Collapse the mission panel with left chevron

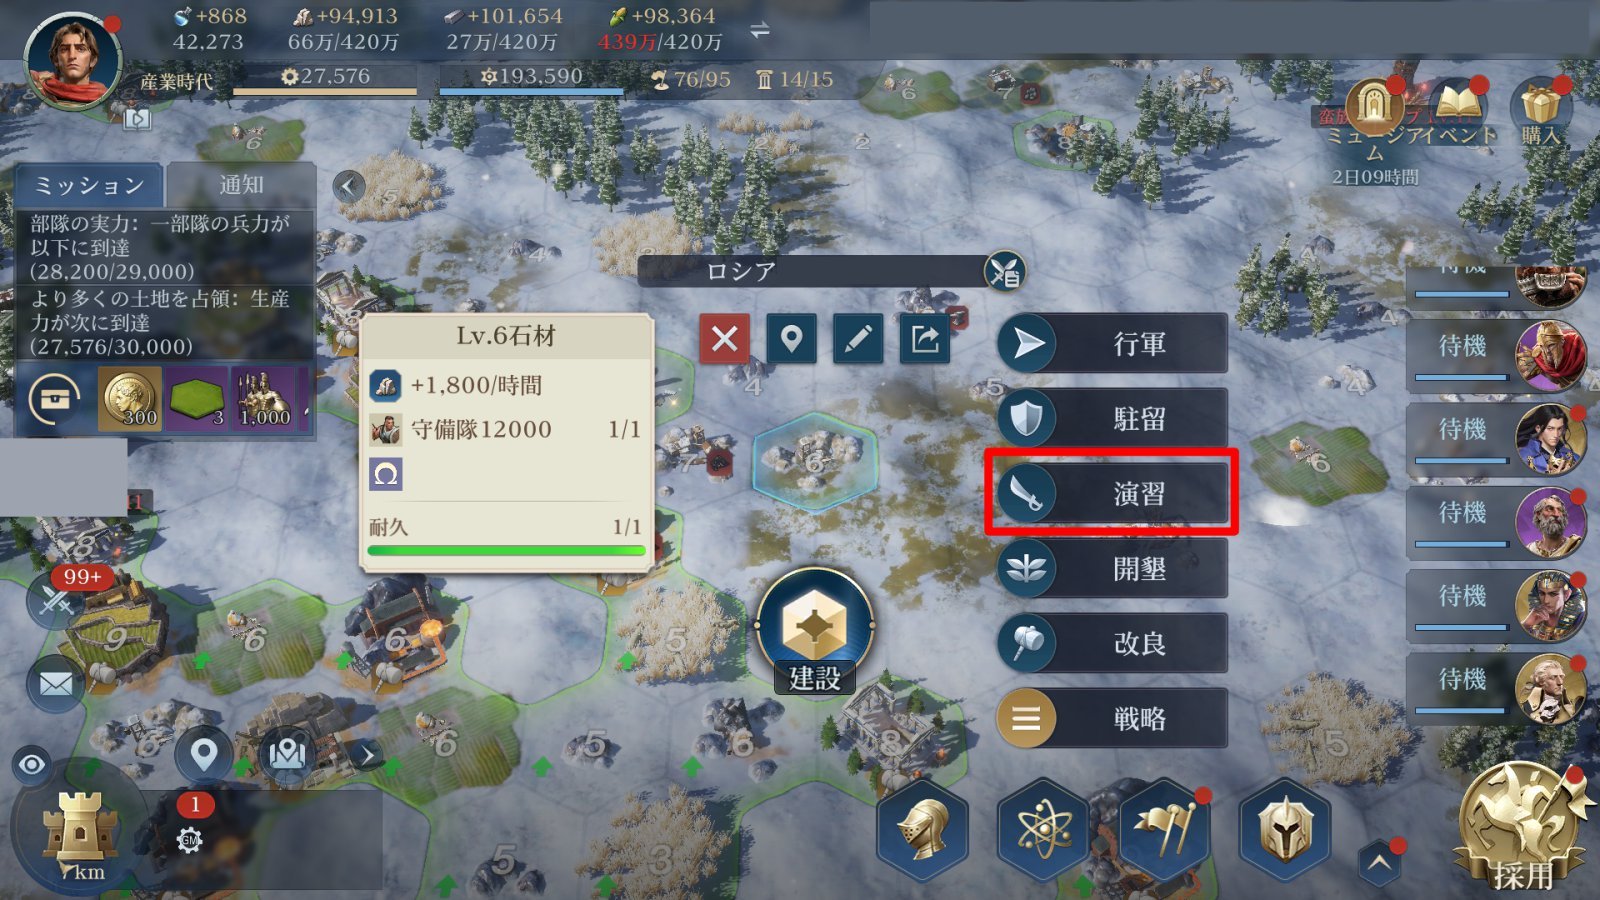348,186
